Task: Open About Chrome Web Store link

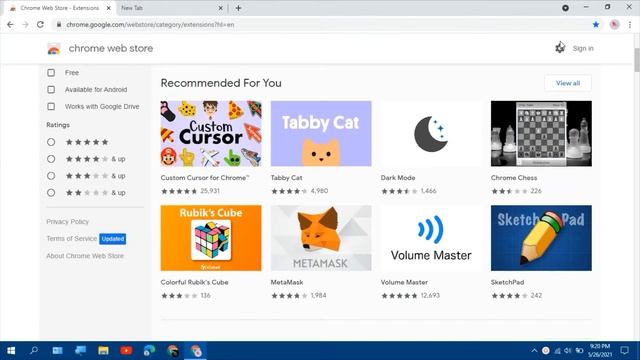Action: [85, 256]
